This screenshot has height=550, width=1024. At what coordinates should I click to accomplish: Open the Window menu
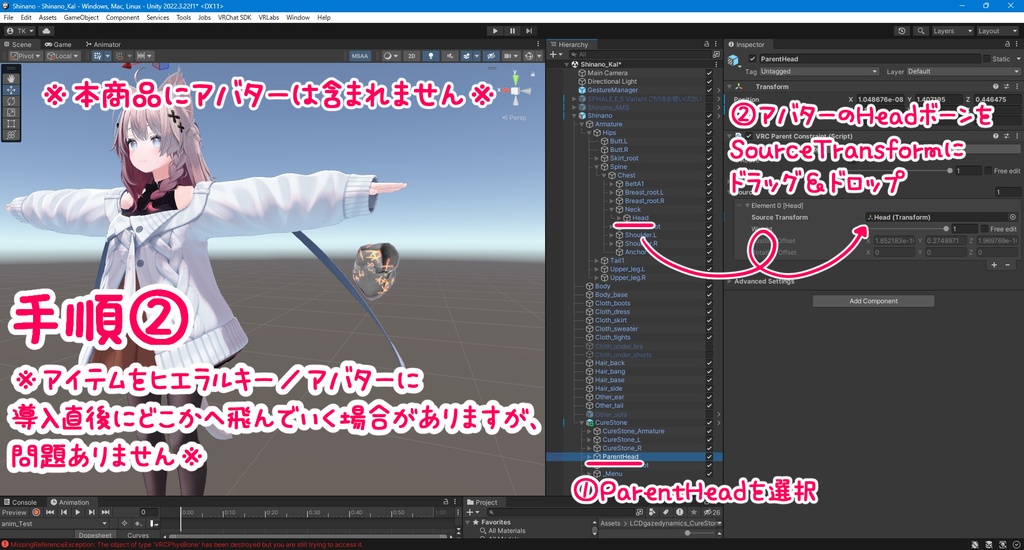[x=298, y=18]
